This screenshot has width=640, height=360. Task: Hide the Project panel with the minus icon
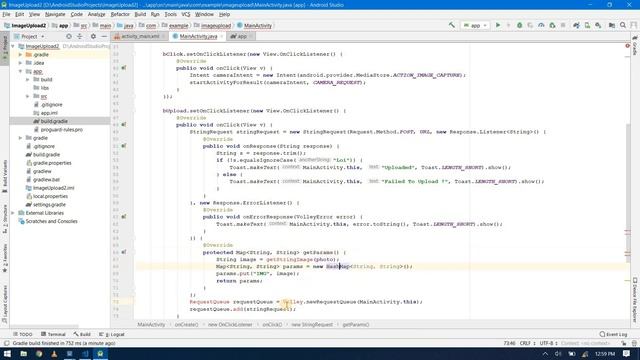pos(104,36)
